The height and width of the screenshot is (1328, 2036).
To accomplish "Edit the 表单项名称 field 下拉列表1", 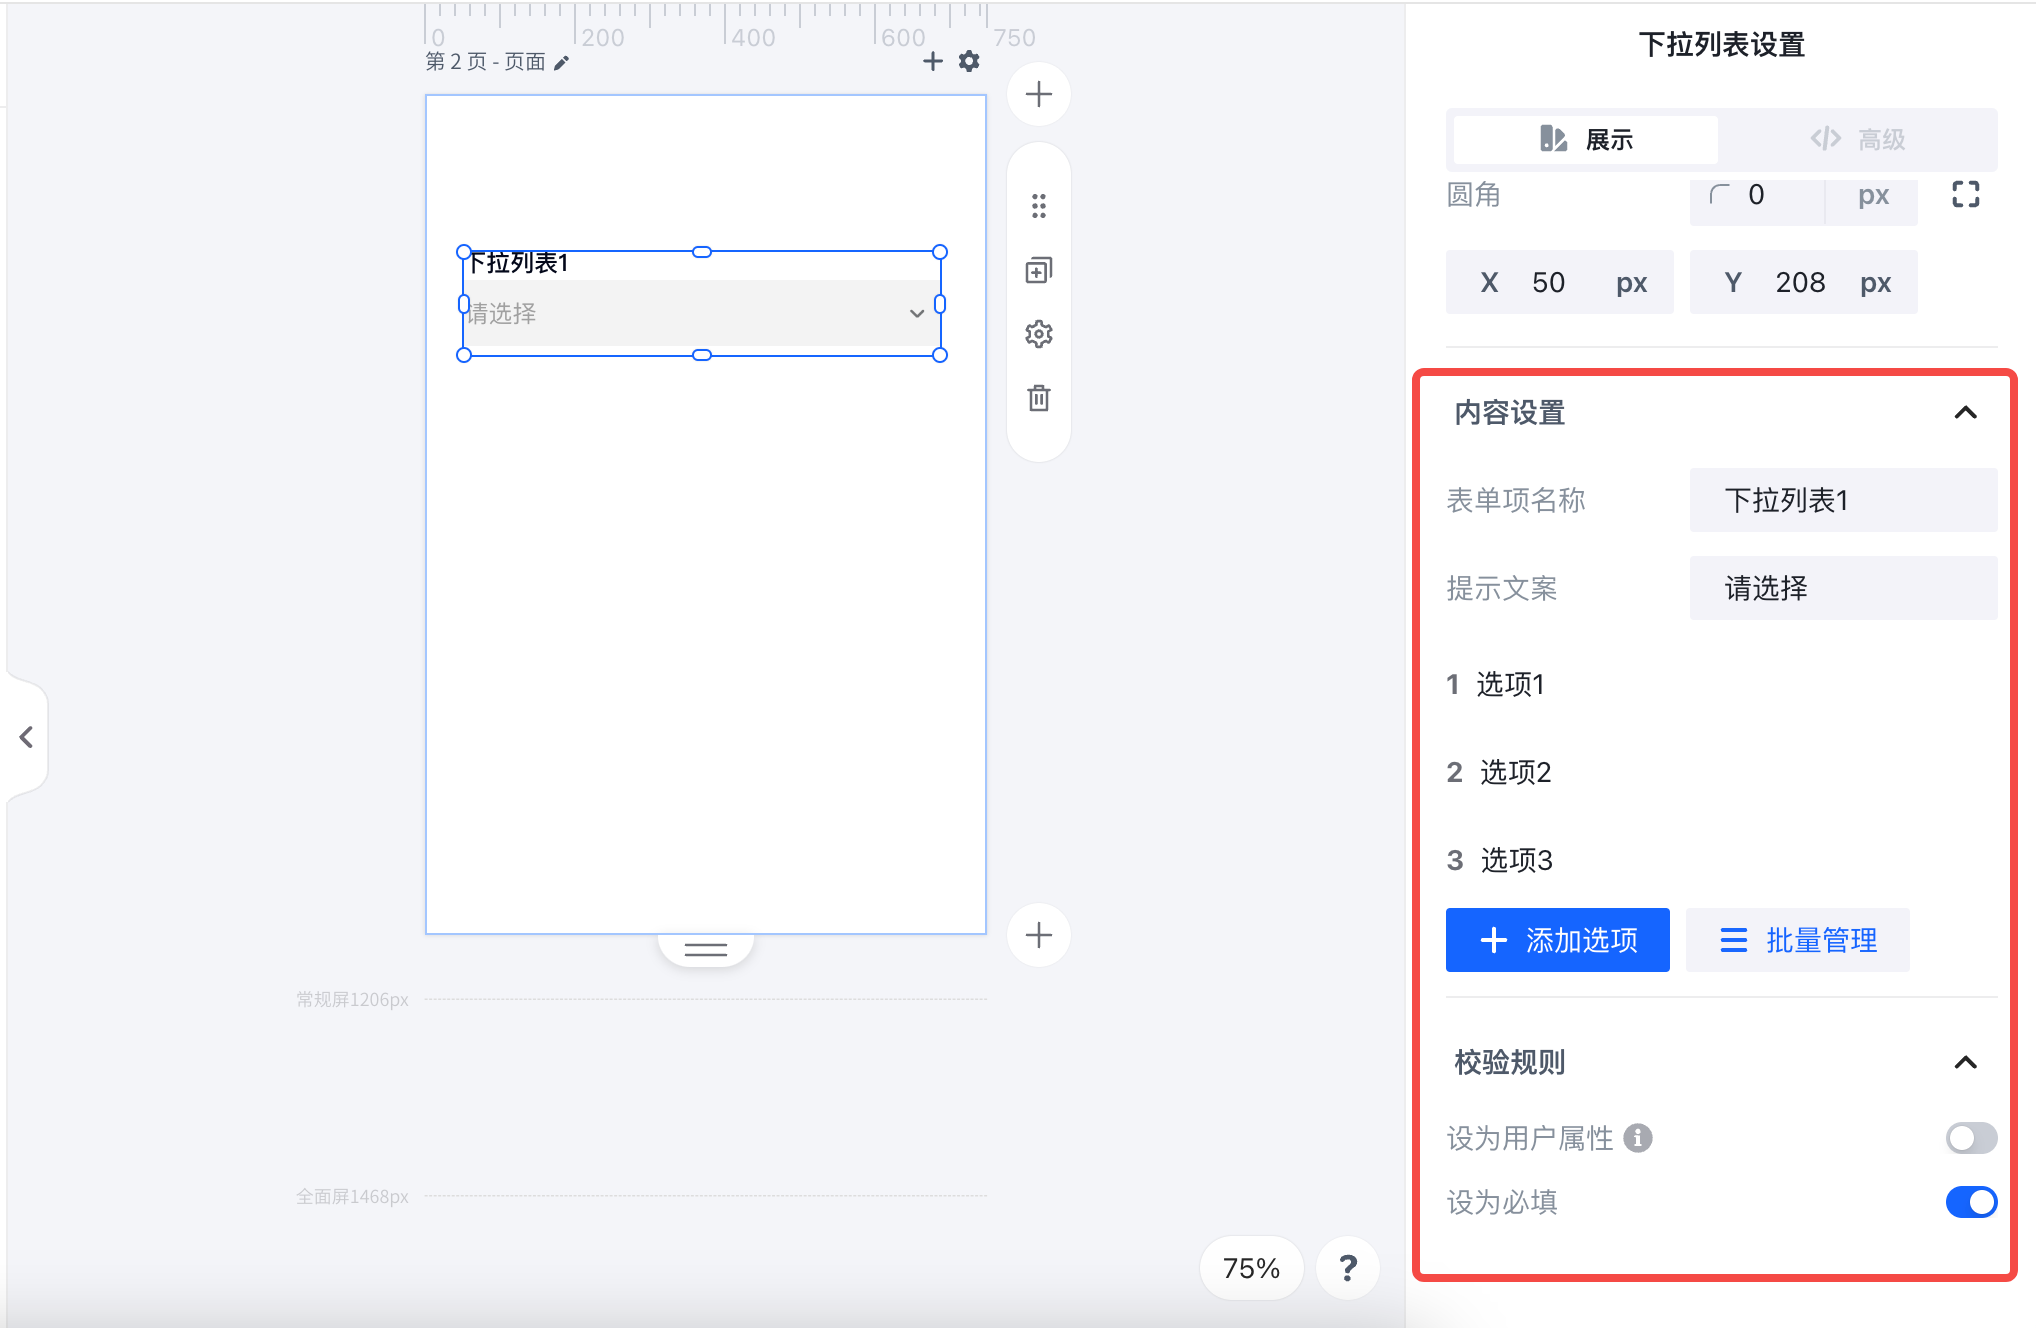I will (x=1843, y=500).
